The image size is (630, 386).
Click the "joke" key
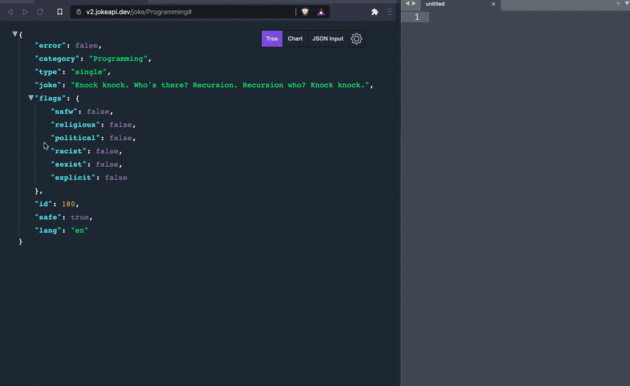(48, 85)
